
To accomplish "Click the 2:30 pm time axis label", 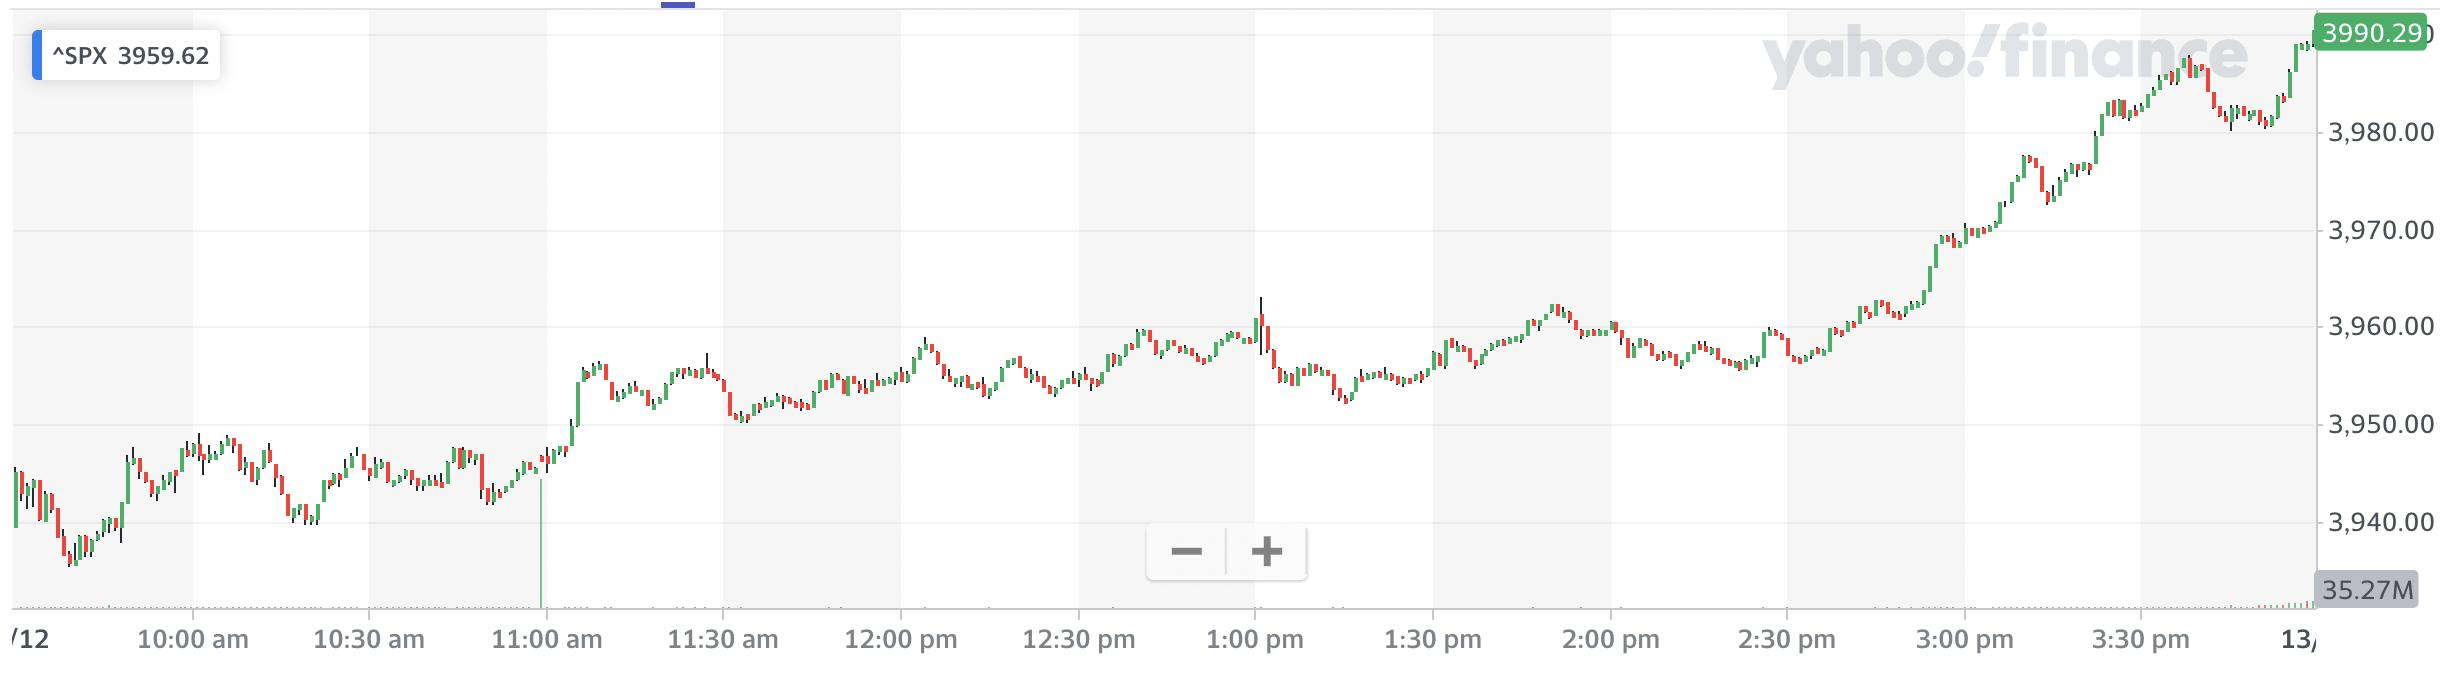I will click(x=1786, y=640).
